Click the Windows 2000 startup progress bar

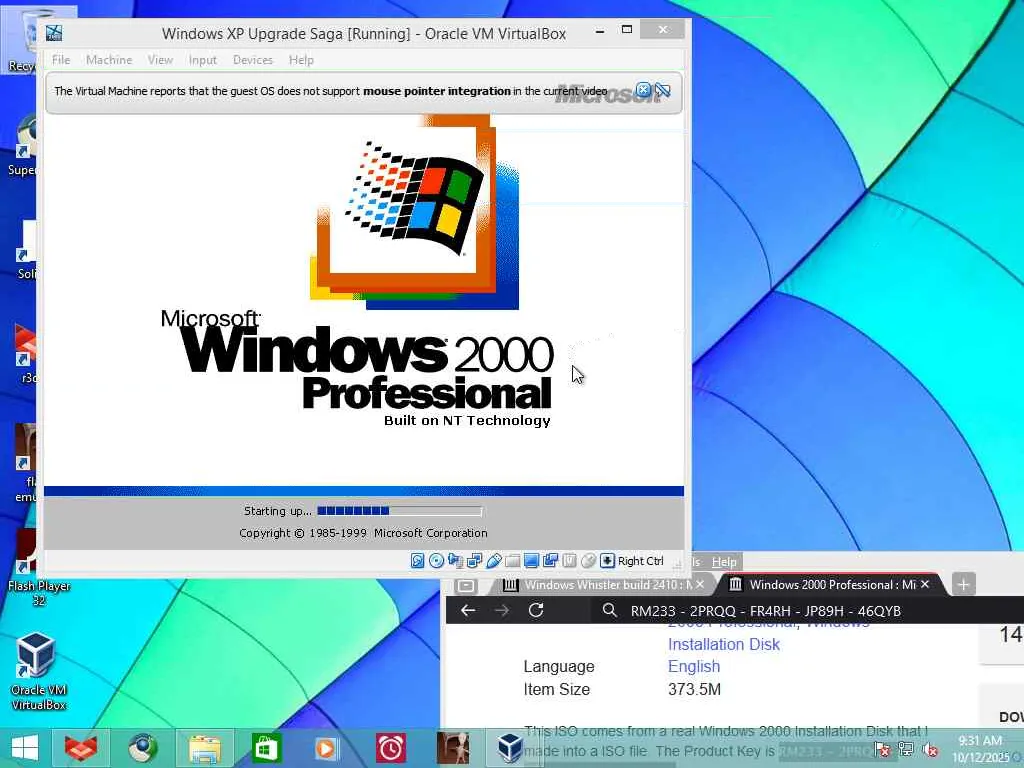click(400, 511)
